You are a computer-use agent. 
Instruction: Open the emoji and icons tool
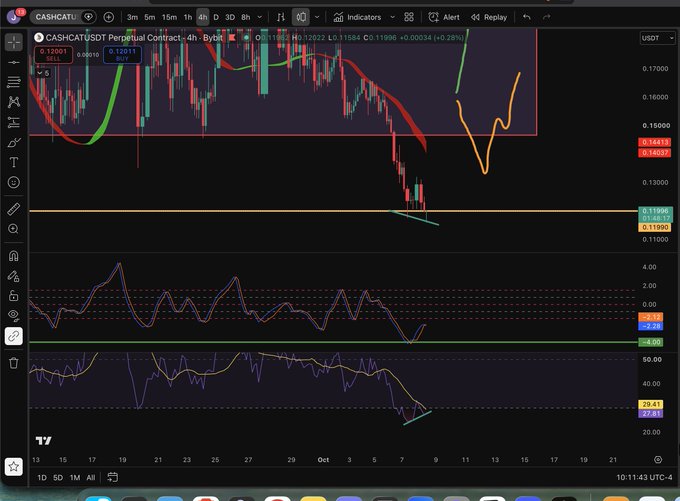(13, 182)
